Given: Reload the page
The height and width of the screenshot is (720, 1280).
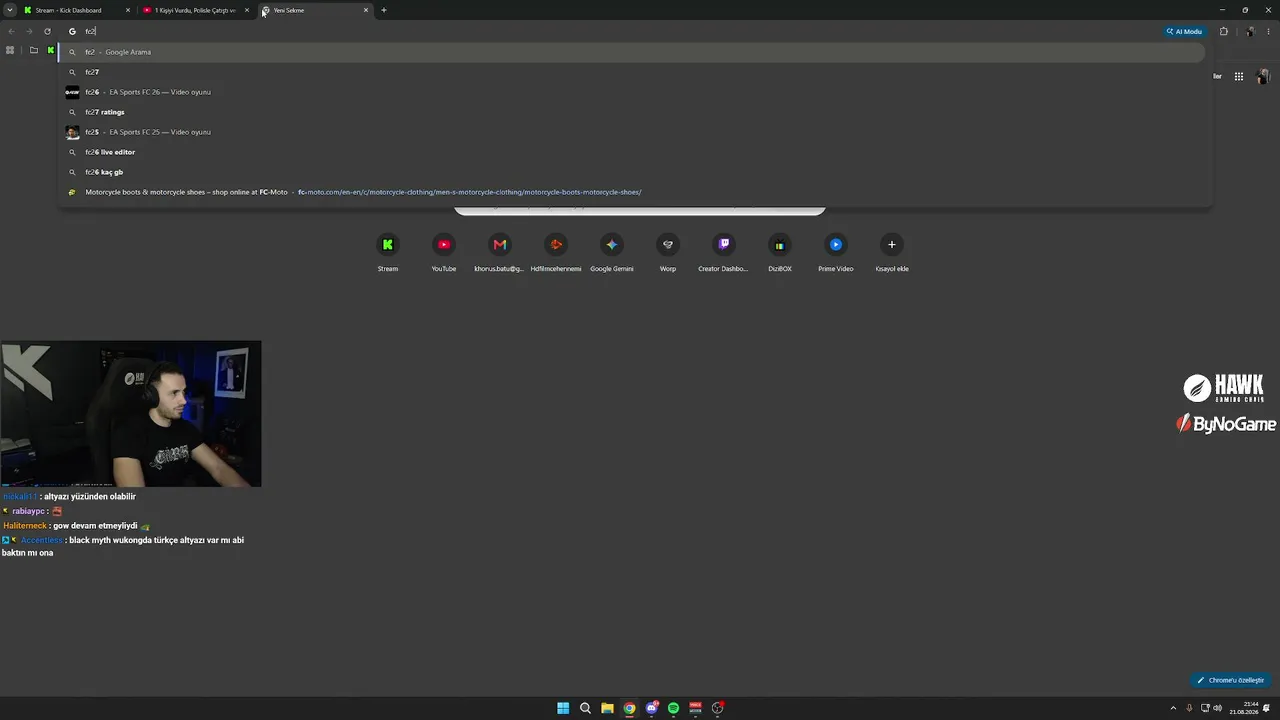Looking at the screenshot, I should tap(47, 31).
